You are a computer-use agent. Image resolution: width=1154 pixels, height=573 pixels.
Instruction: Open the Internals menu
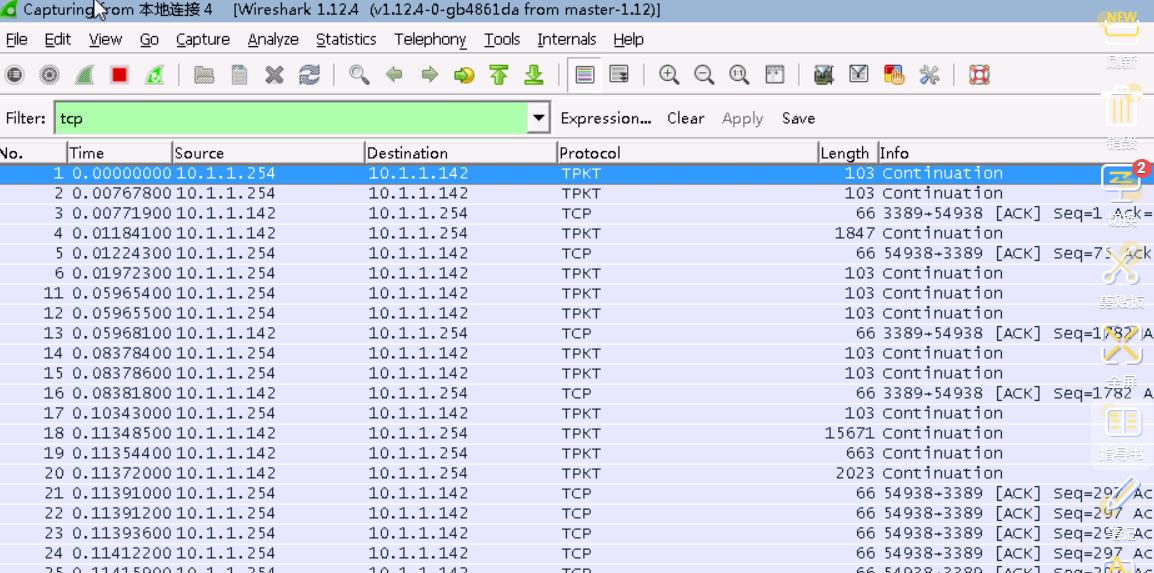tap(567, 40)
